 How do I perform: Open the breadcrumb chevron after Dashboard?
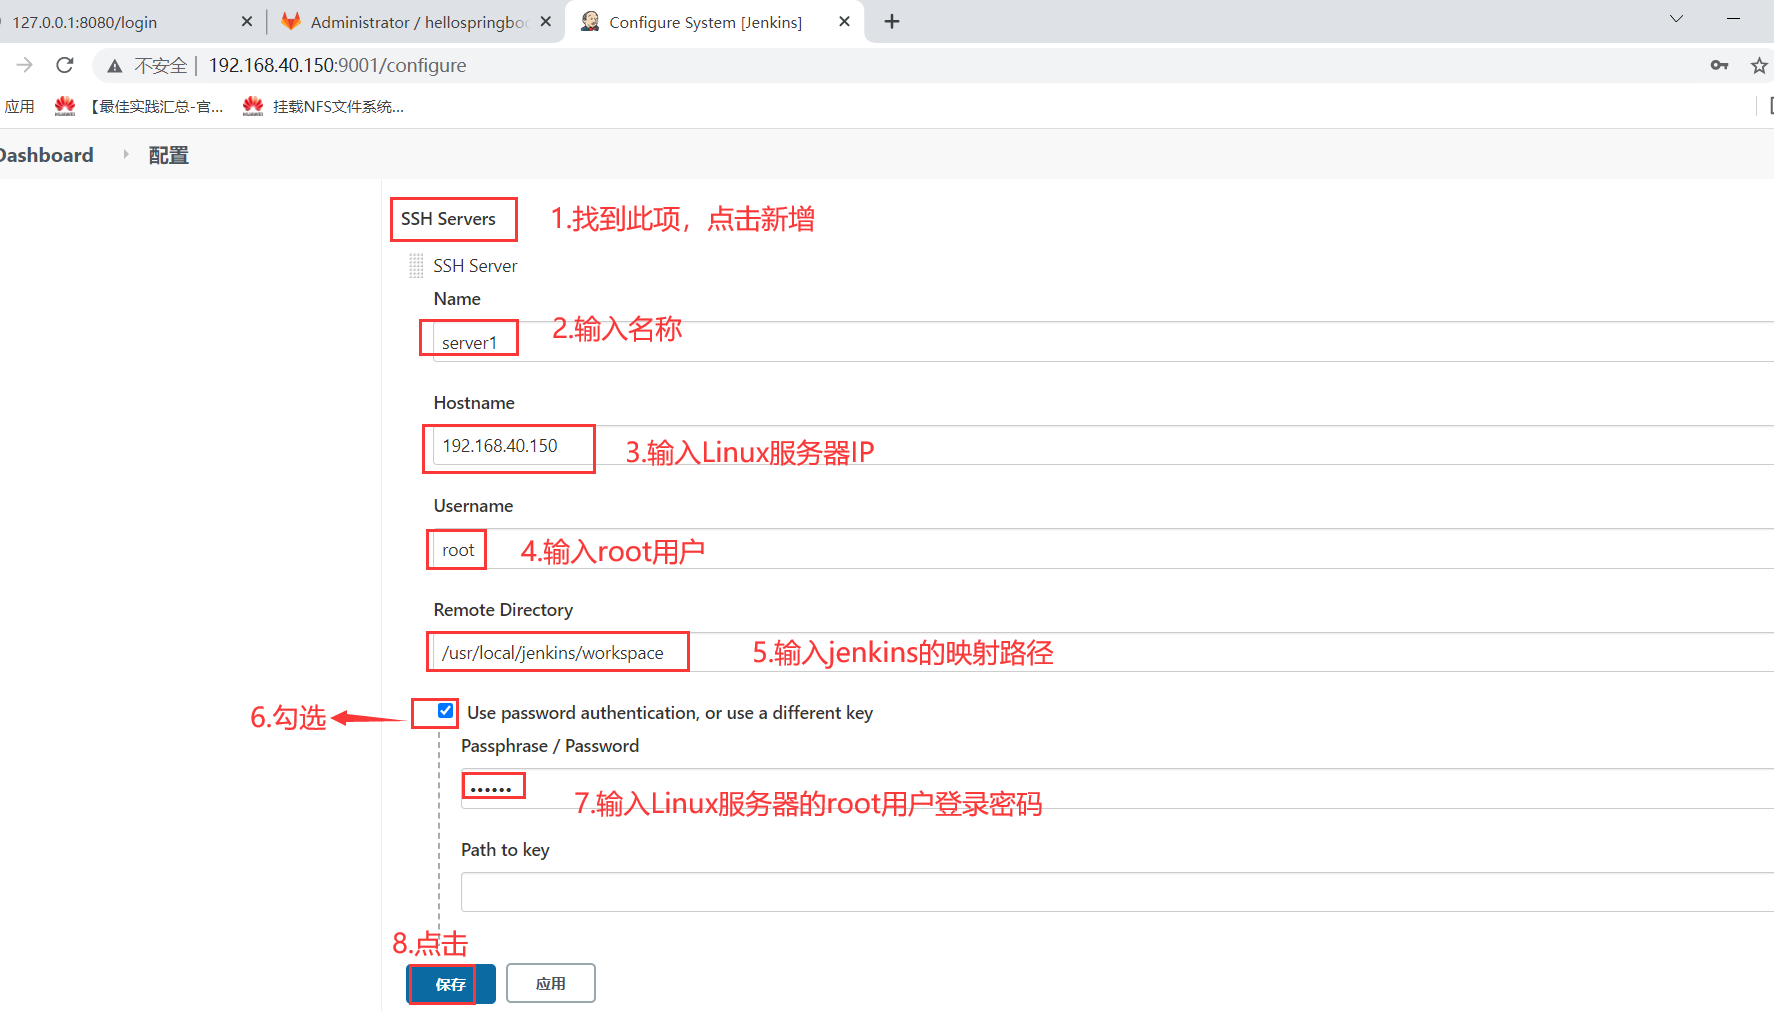pyautogui.click(x=126, y=154)
